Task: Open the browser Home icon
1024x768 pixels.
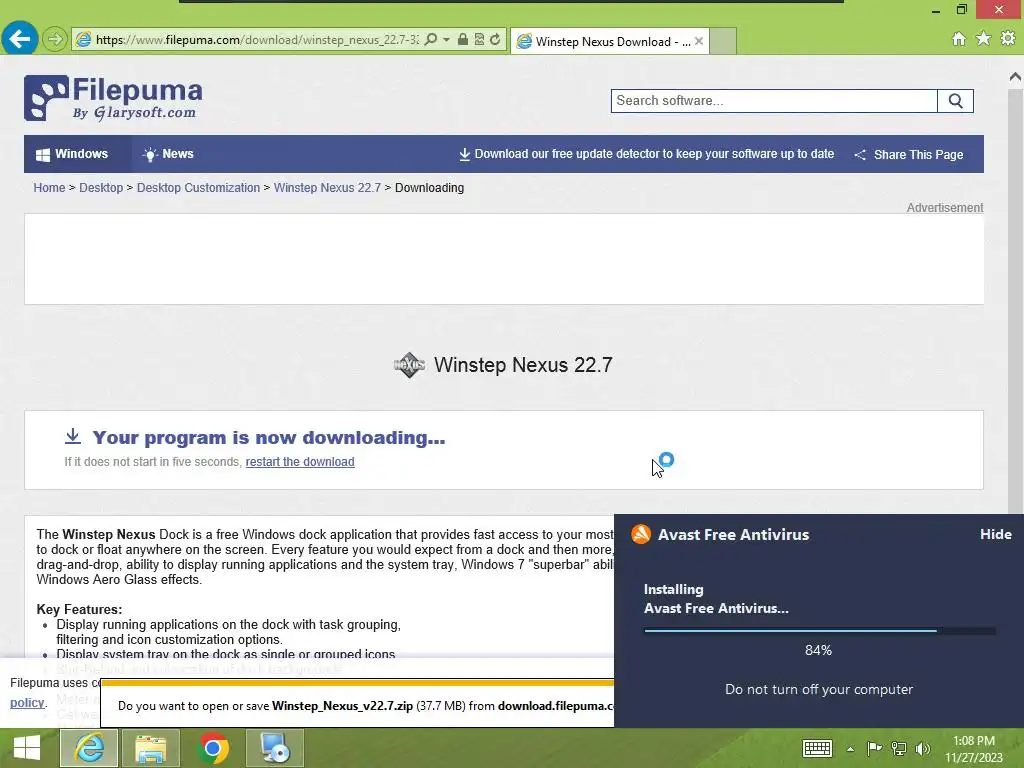Action: click(958, 39)
